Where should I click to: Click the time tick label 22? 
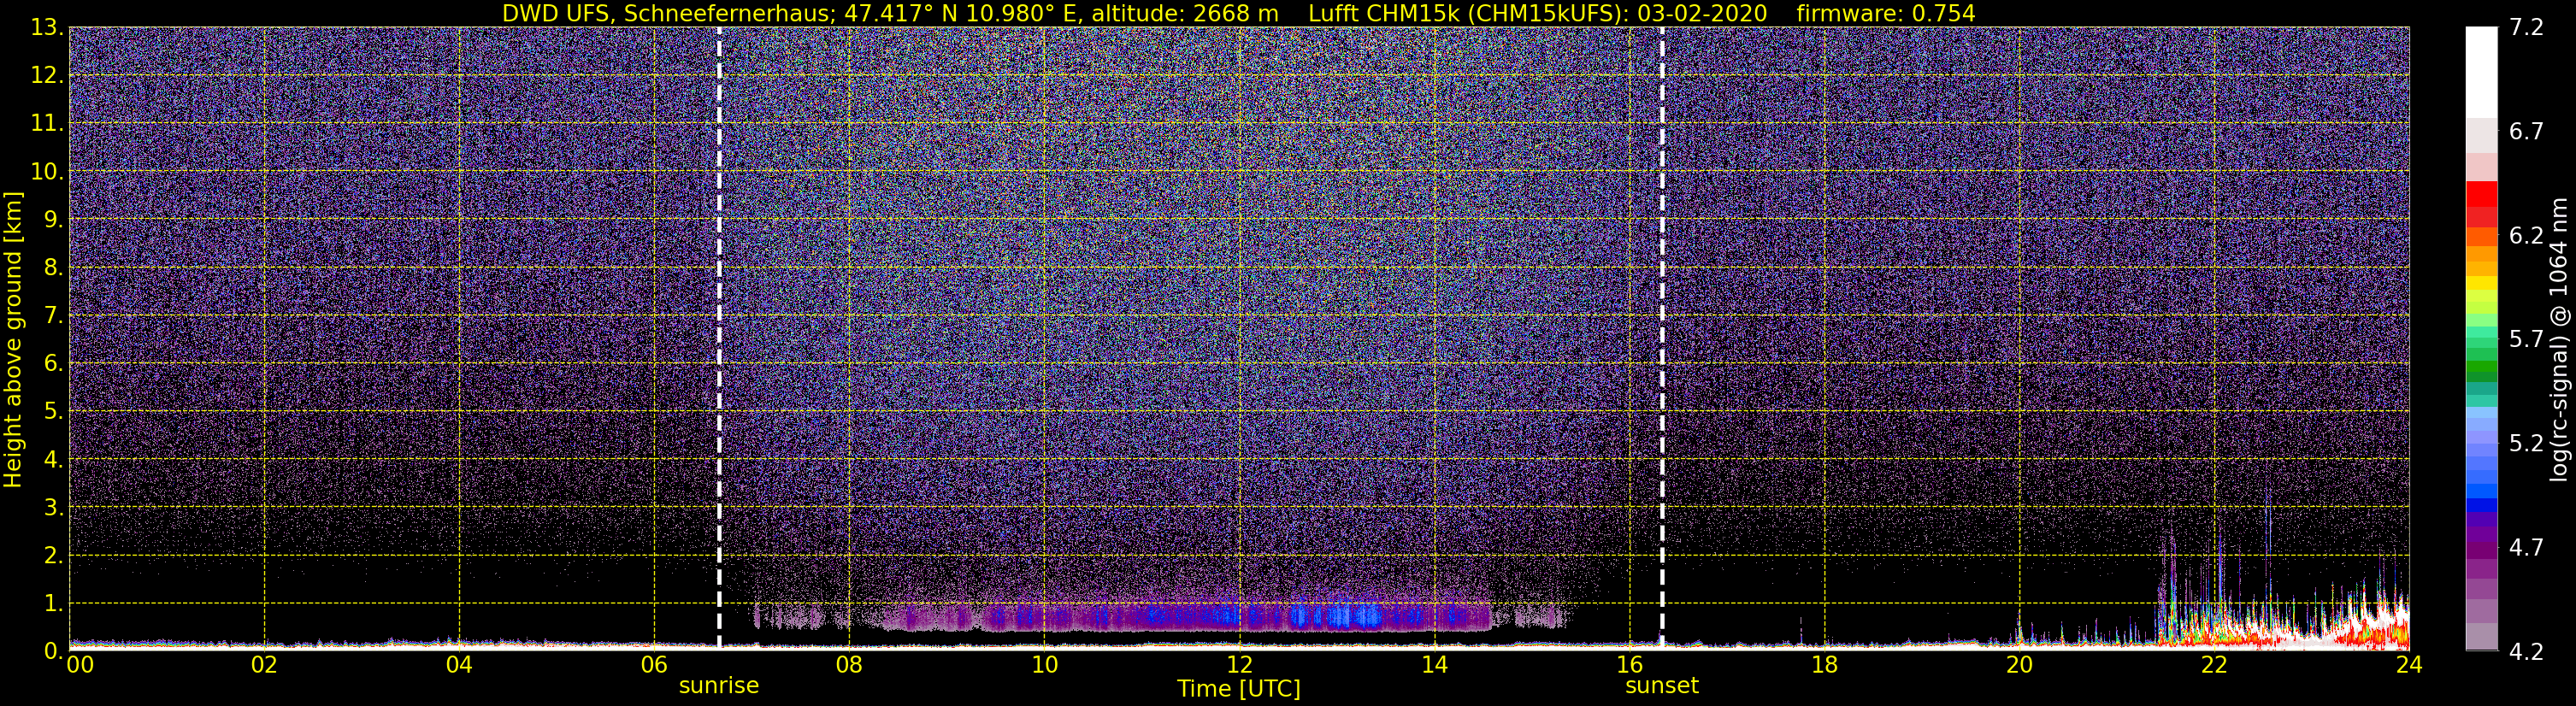tap(2214, 665)
